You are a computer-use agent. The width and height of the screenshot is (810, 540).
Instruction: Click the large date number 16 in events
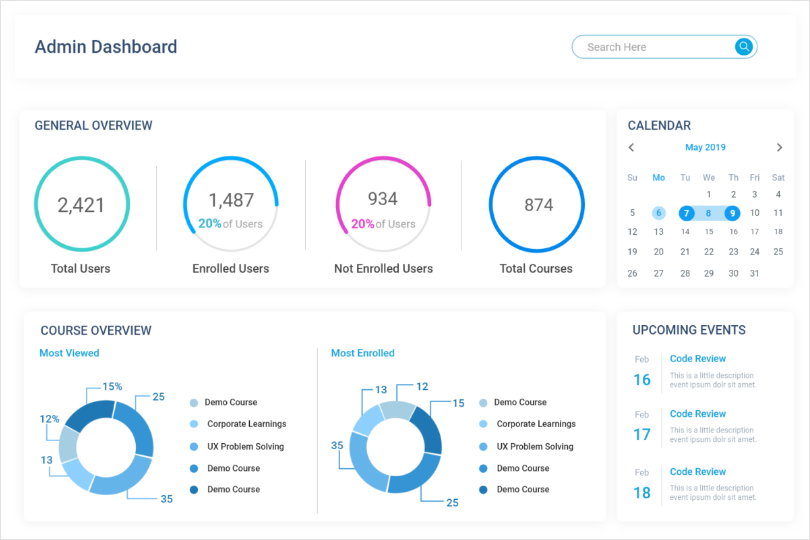click(x=642, y=380)
